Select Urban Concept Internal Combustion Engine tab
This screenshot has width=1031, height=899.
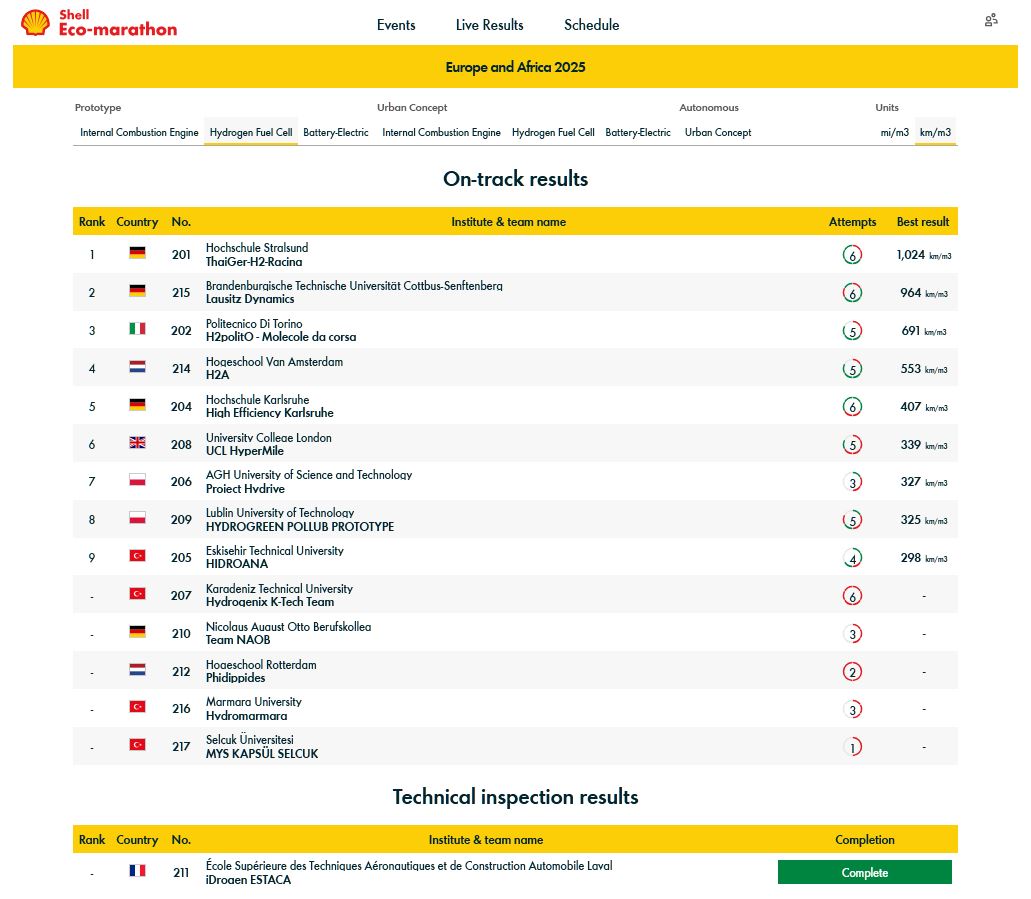pos(441,132)
